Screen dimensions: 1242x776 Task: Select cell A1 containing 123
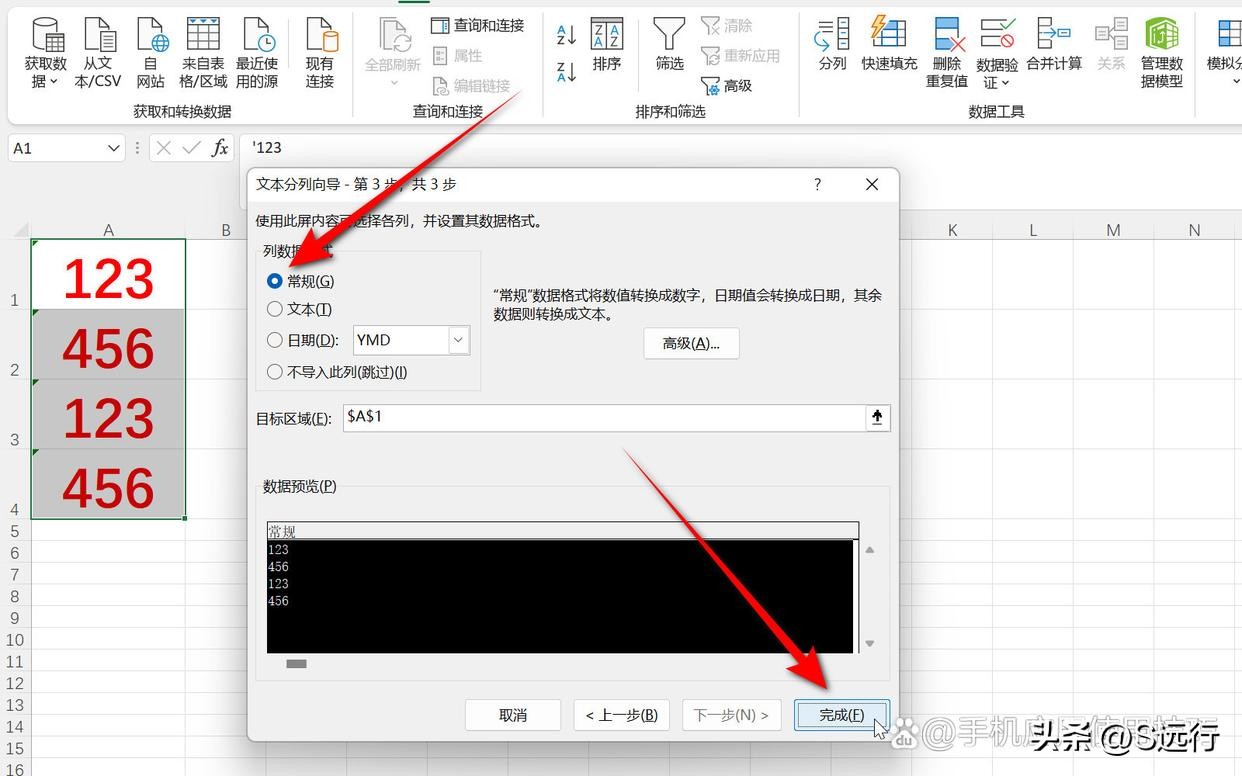pos(108,275)
